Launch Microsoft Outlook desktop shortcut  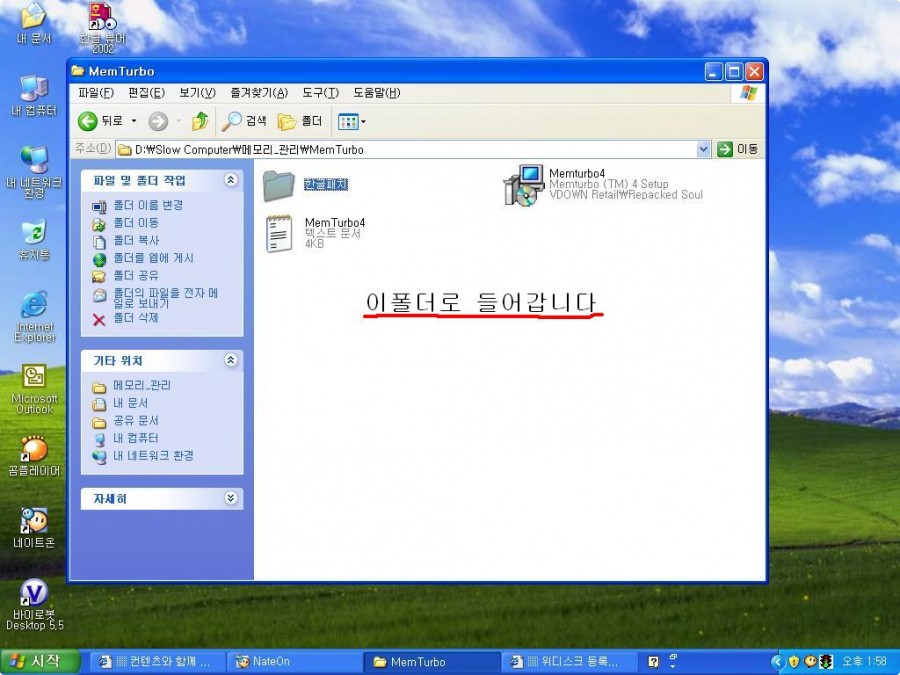point(34,389)
